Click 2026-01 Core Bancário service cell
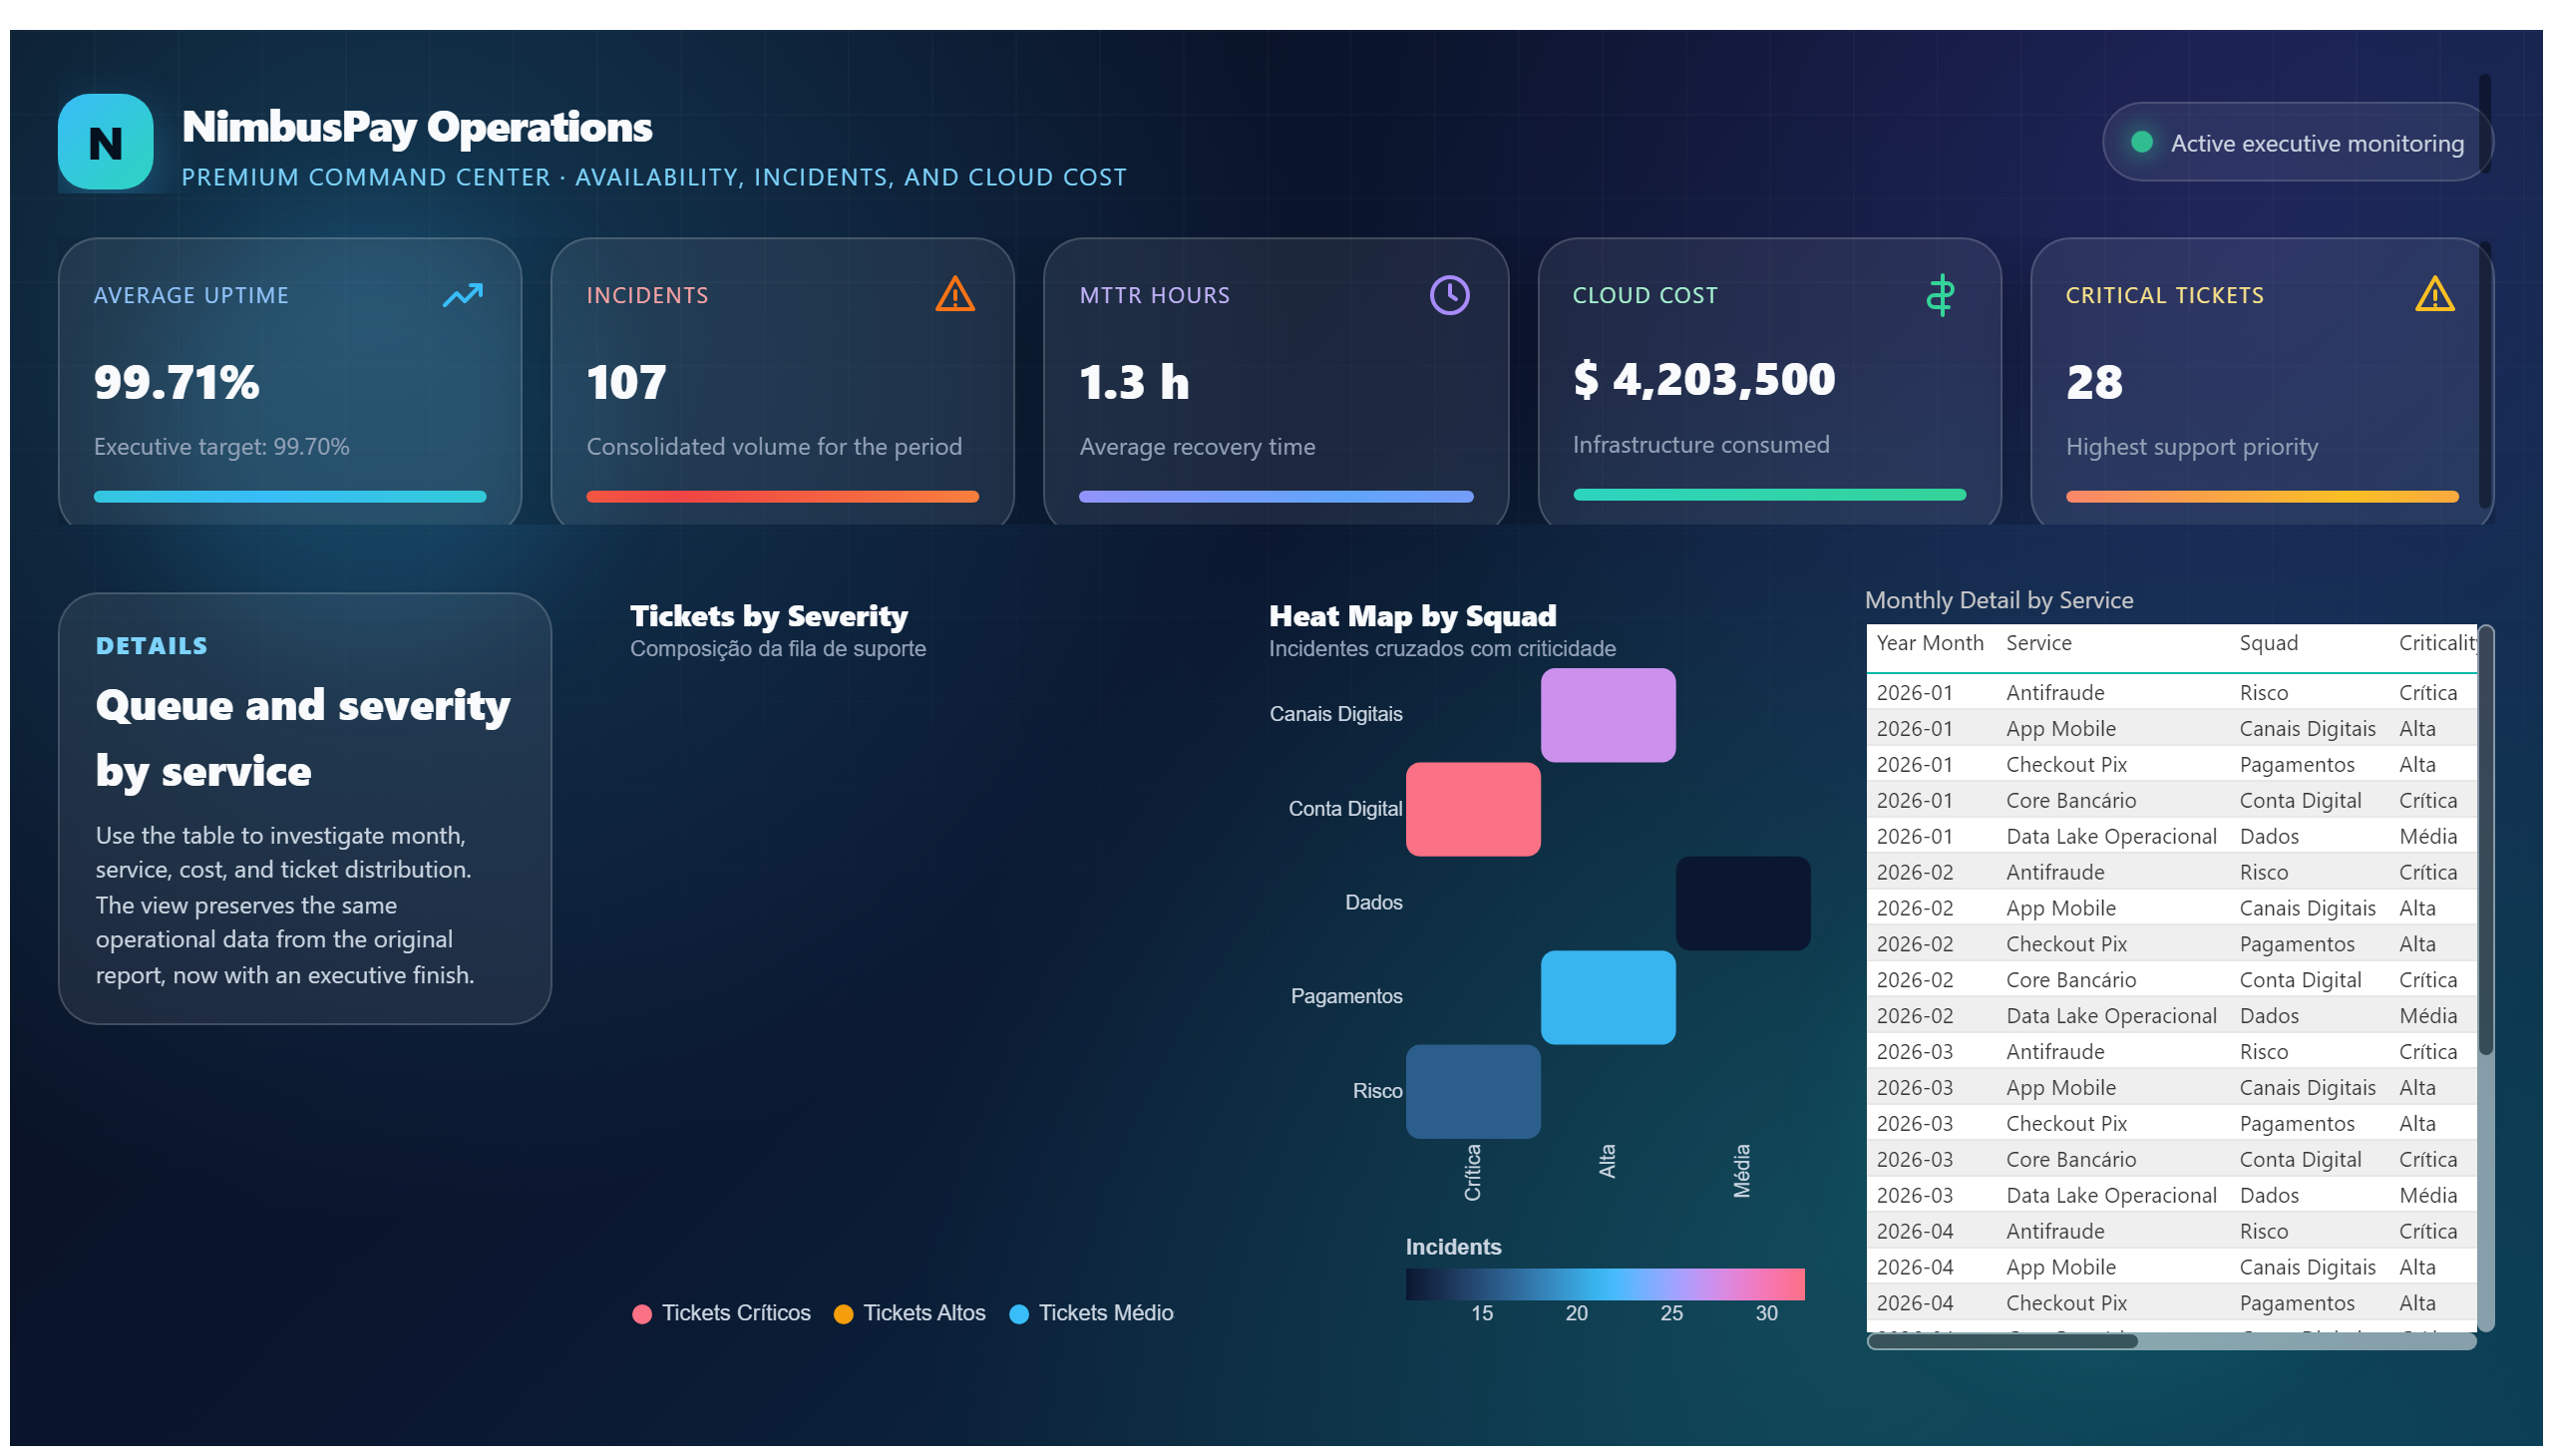Screen dimensions: 2553x1456 2070,800
